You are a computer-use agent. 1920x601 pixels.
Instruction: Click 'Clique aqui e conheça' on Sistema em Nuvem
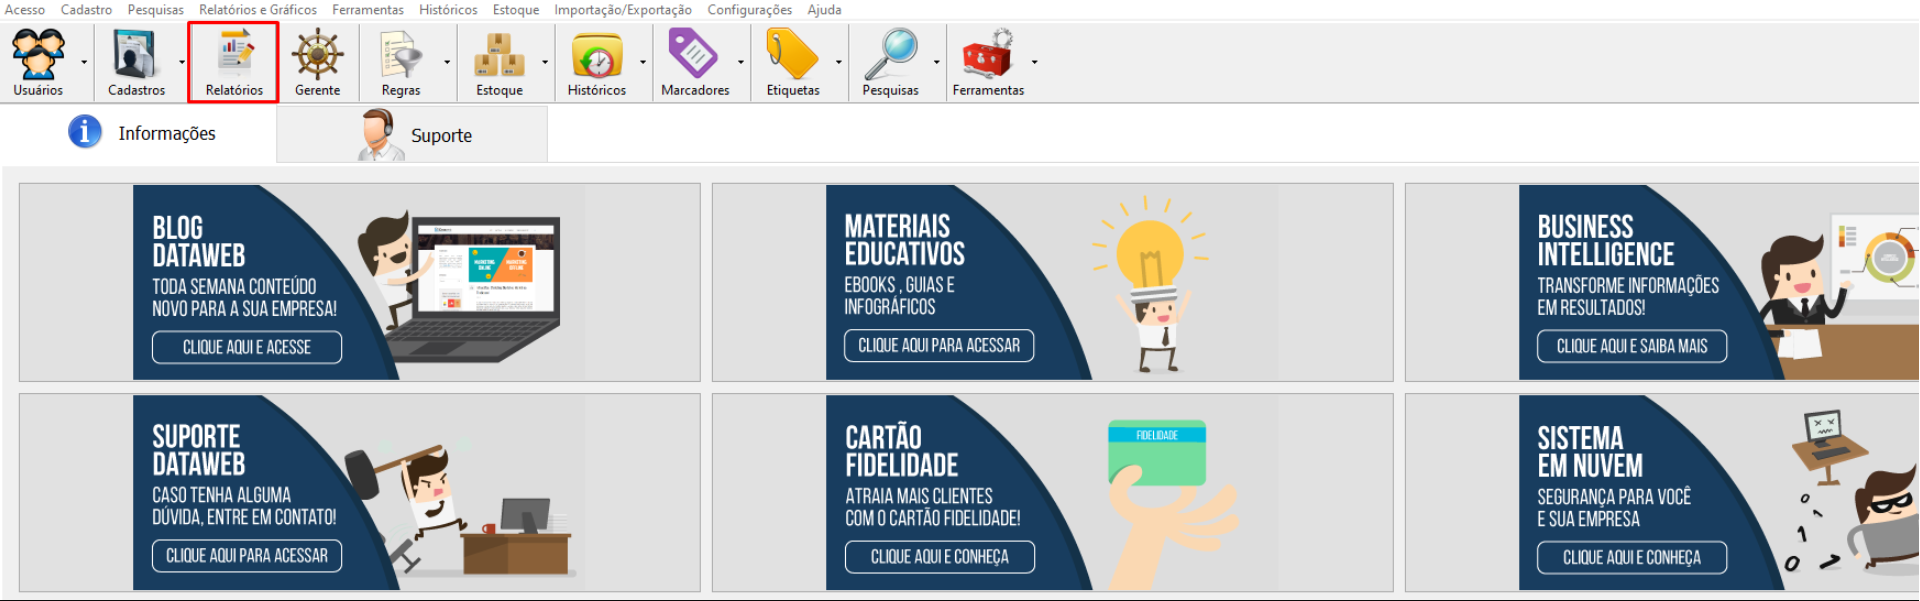click(1632, 558)
